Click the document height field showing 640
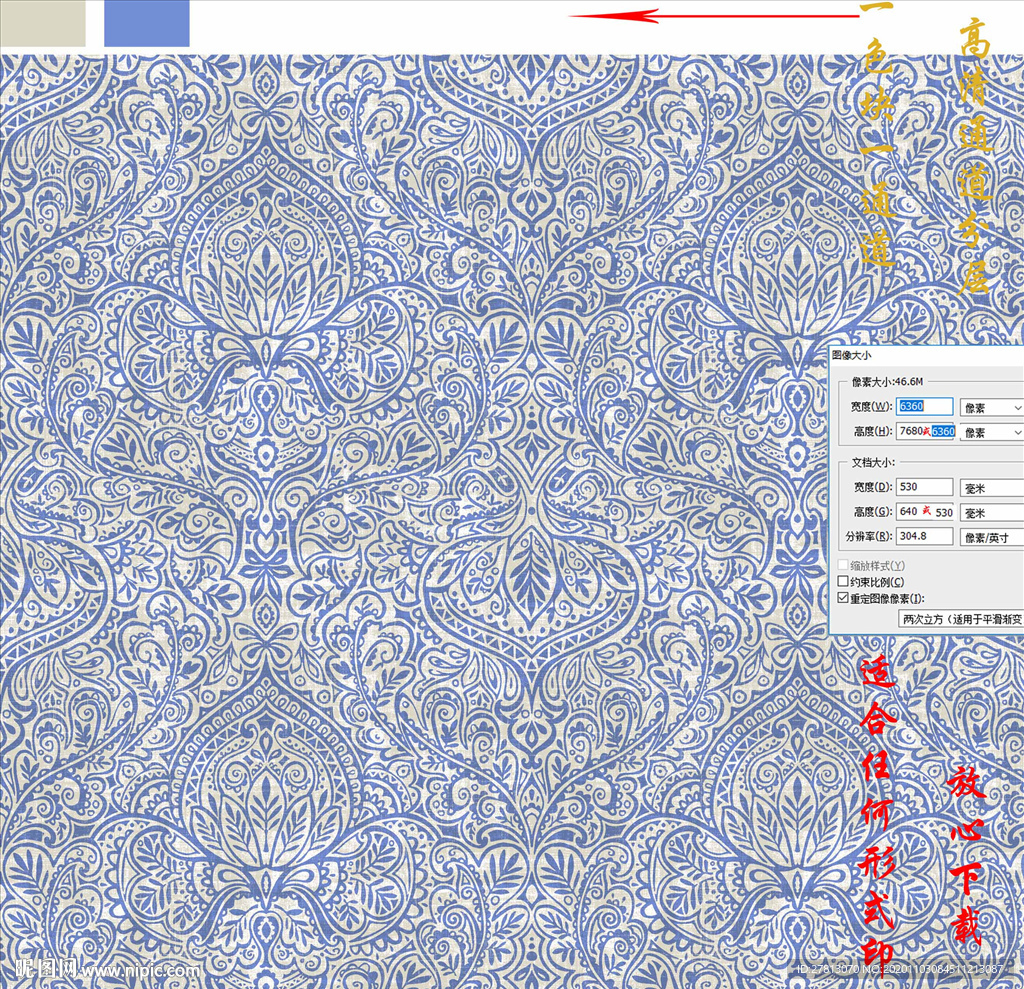This screenshot has height=989, width=1024. coord(924,511)
